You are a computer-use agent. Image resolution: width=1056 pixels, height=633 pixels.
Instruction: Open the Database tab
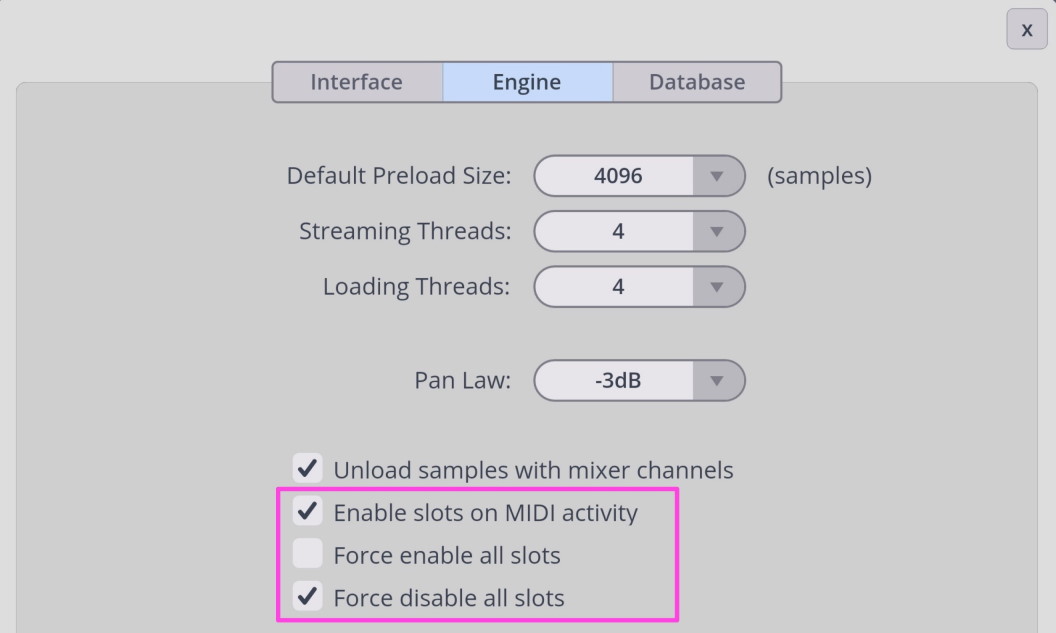pyautogui.click(x=697, y=82)
